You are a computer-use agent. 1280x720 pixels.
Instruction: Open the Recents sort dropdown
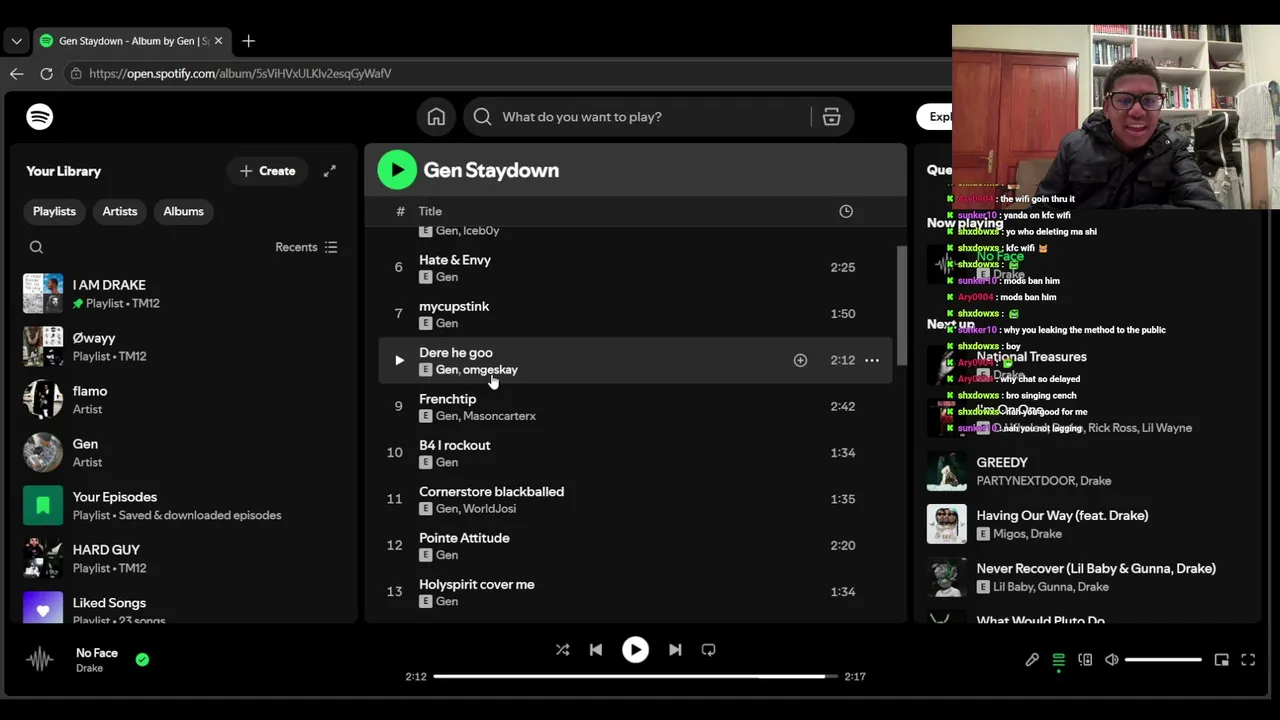[307, 247]
